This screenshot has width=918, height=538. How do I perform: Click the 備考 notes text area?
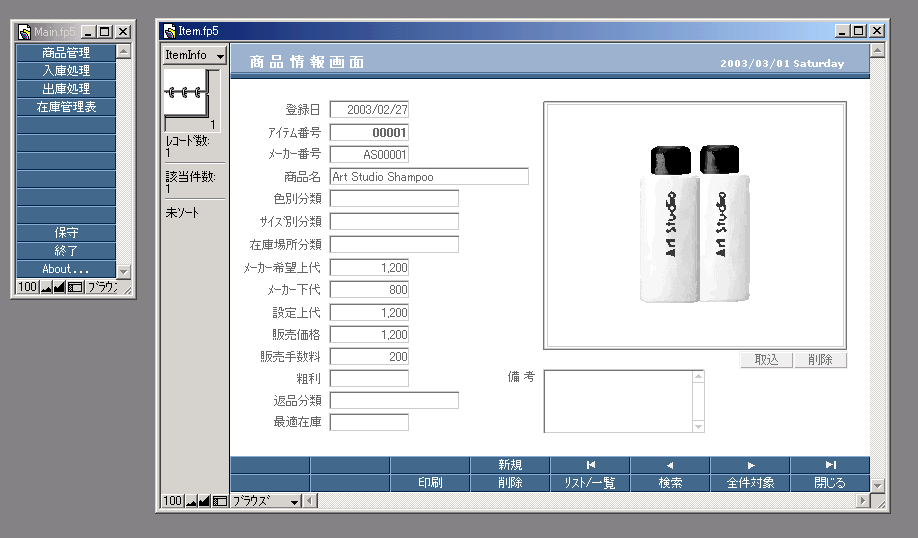(618, 401)
